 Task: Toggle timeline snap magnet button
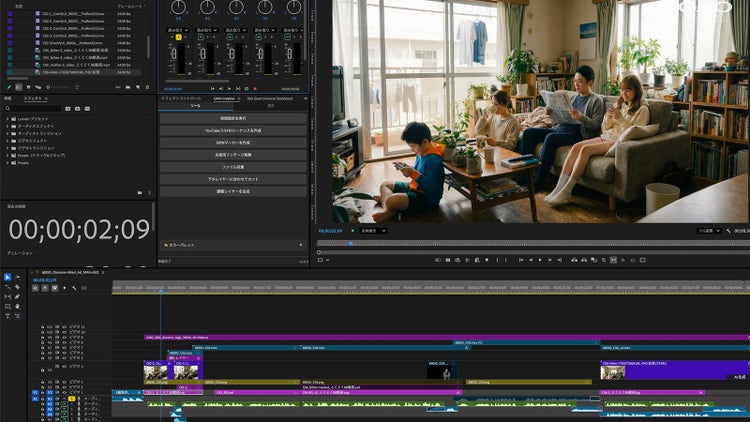(x=45, y=288)
